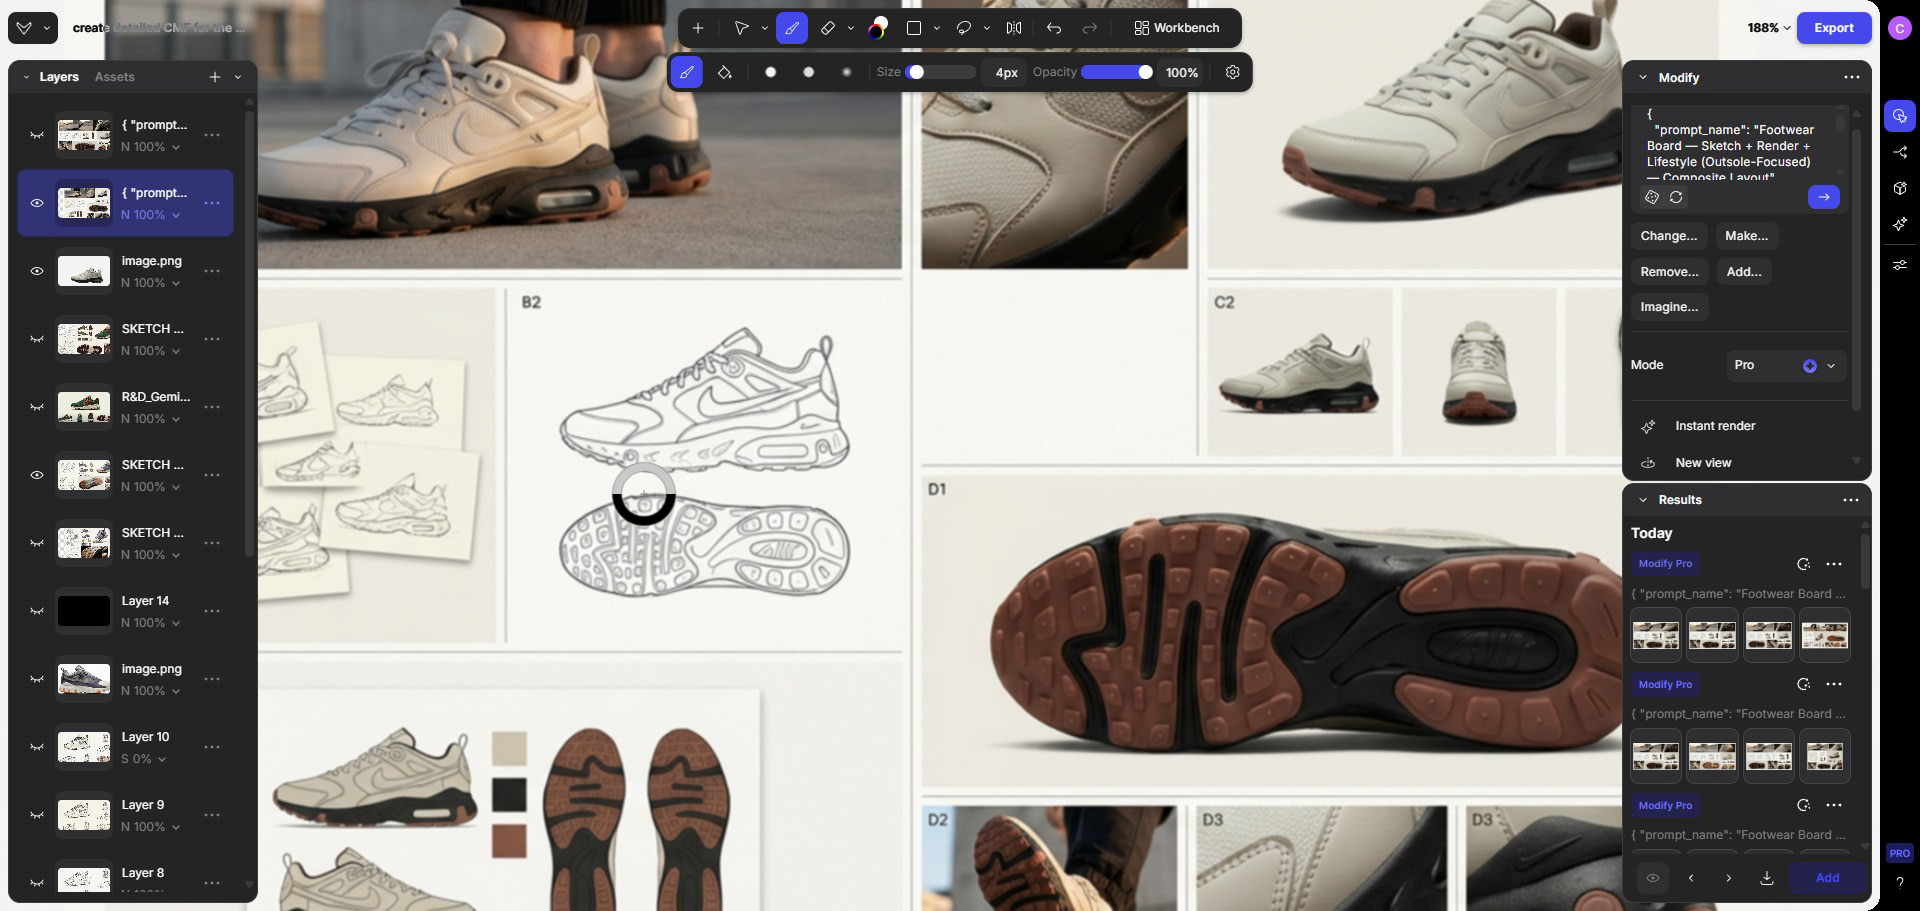1920x911 pixels.
Task: Select the lasso selection tool
Action: (964, 28)
